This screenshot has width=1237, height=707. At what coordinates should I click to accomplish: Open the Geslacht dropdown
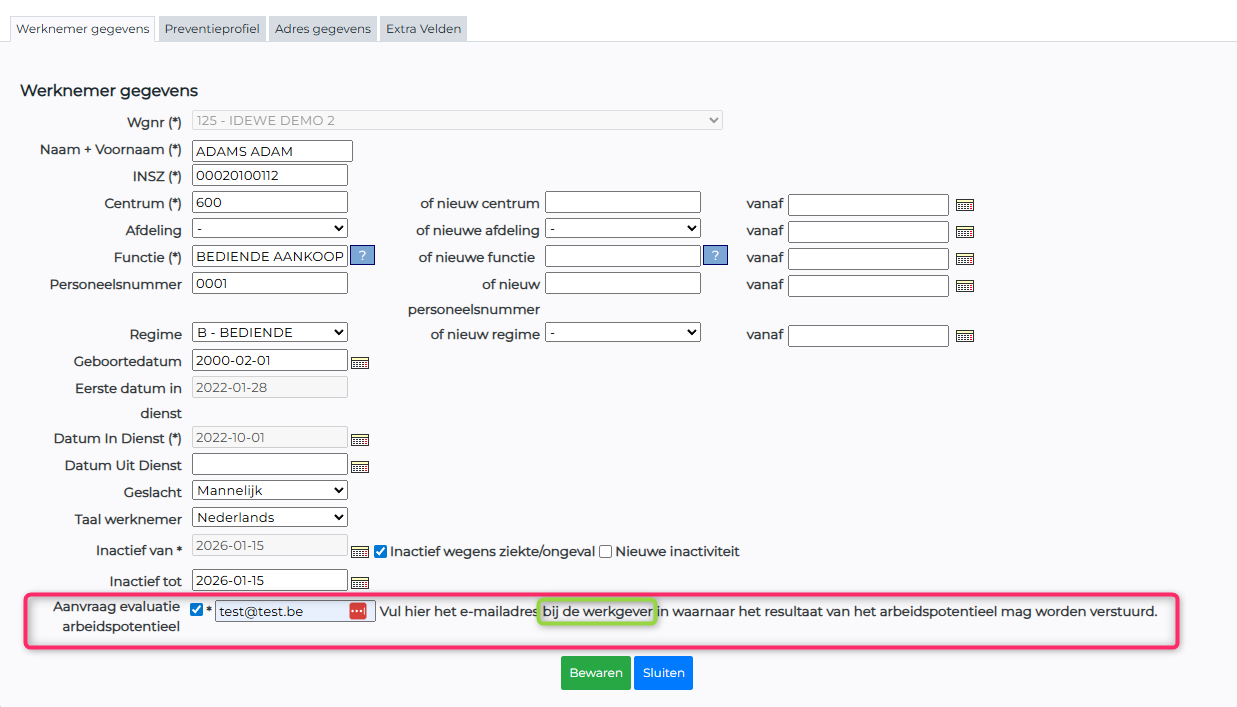(x=269, y=491)
